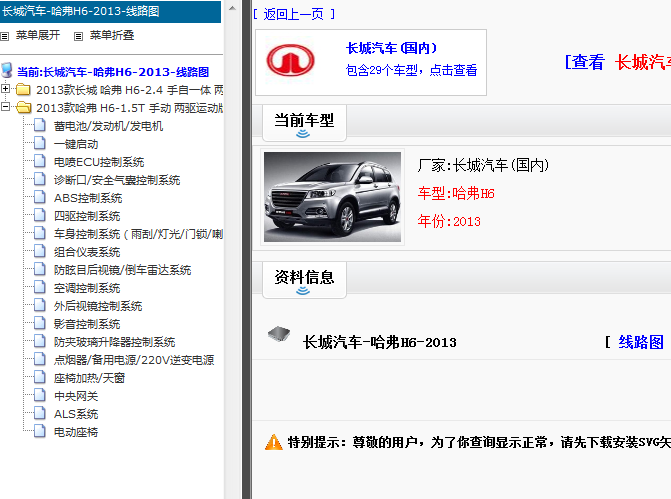Click document icon next to 影音控制系统
This screenshot has height=499, width=671.
40,323
